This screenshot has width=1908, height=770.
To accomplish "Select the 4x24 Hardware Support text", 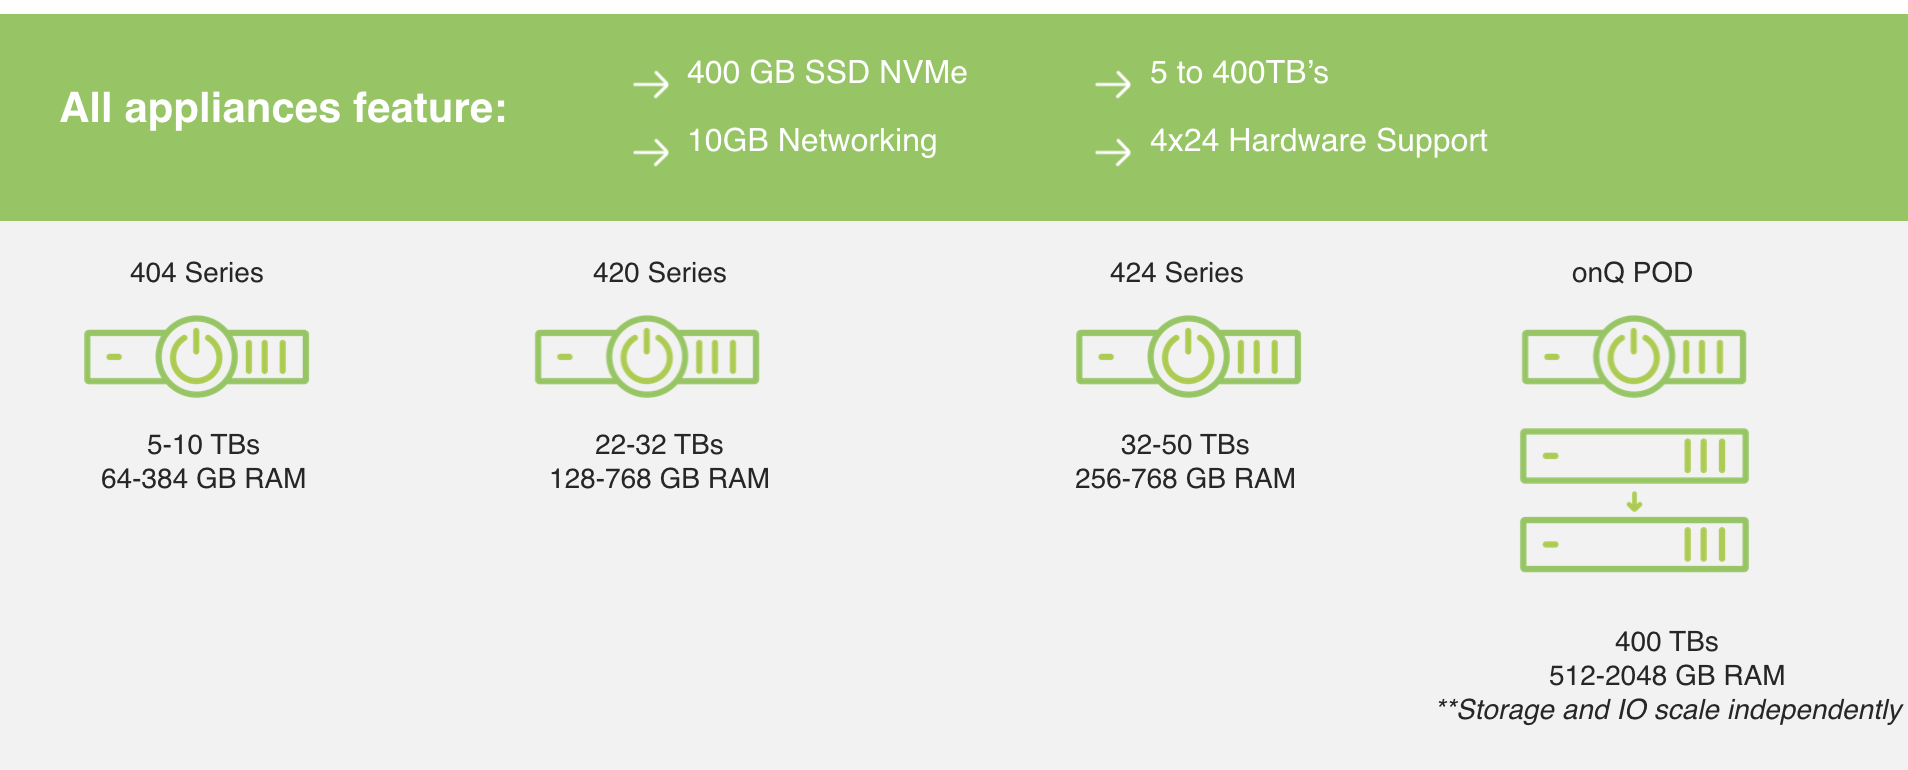I will (1318, 141).
